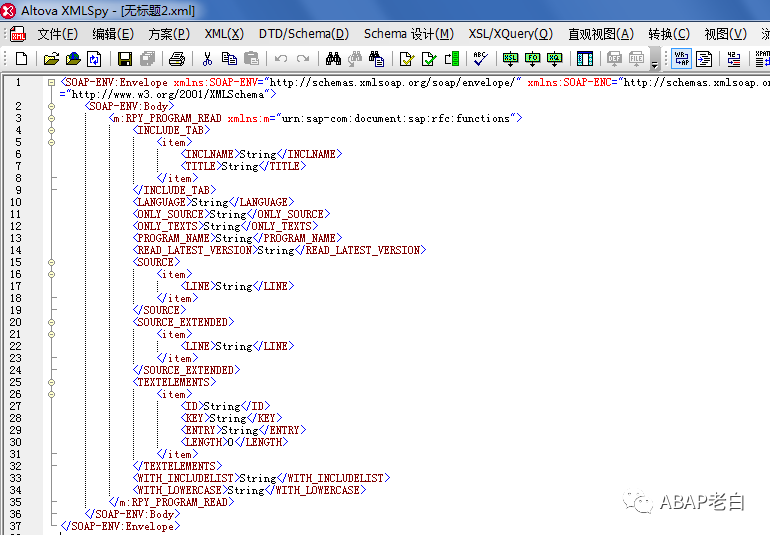
Task: Click the Find Next binoculars icon
Action: (x=355, y=59)
